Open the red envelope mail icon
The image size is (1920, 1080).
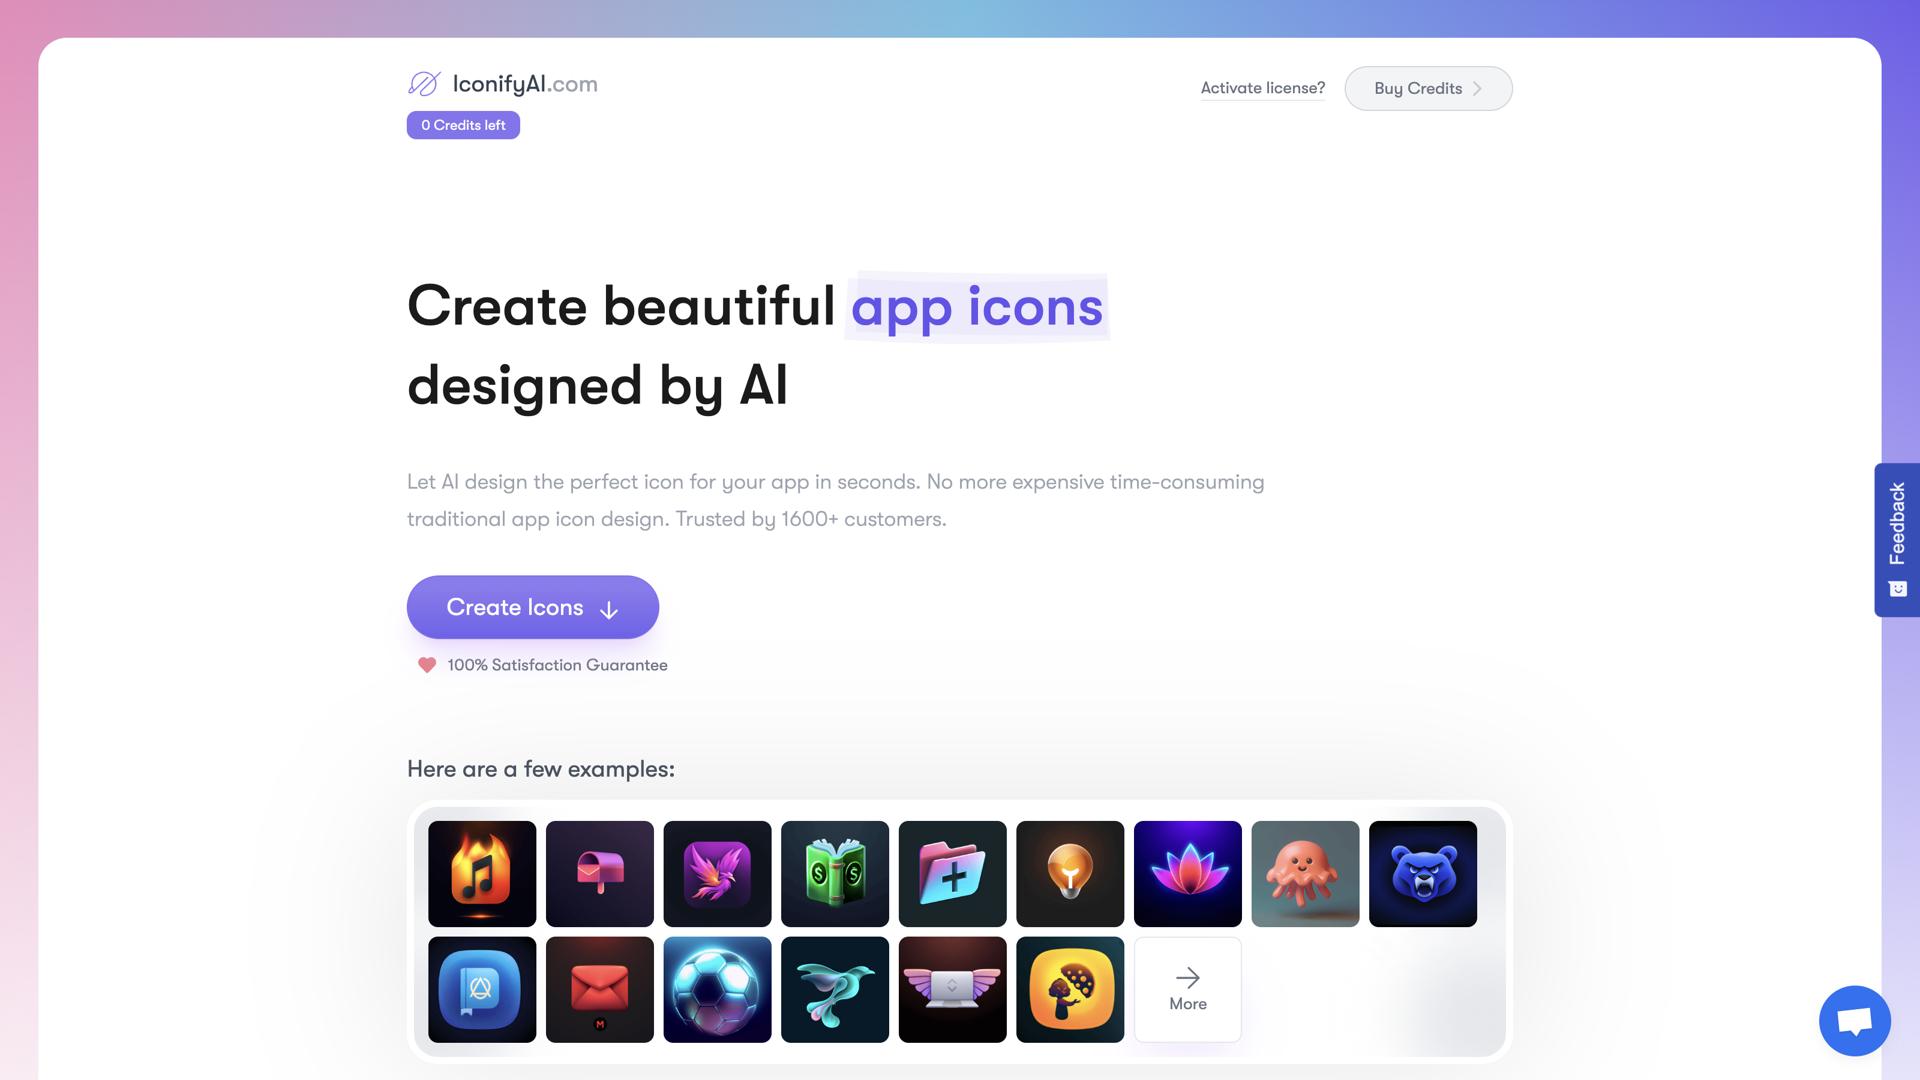(x=600, y=990)
